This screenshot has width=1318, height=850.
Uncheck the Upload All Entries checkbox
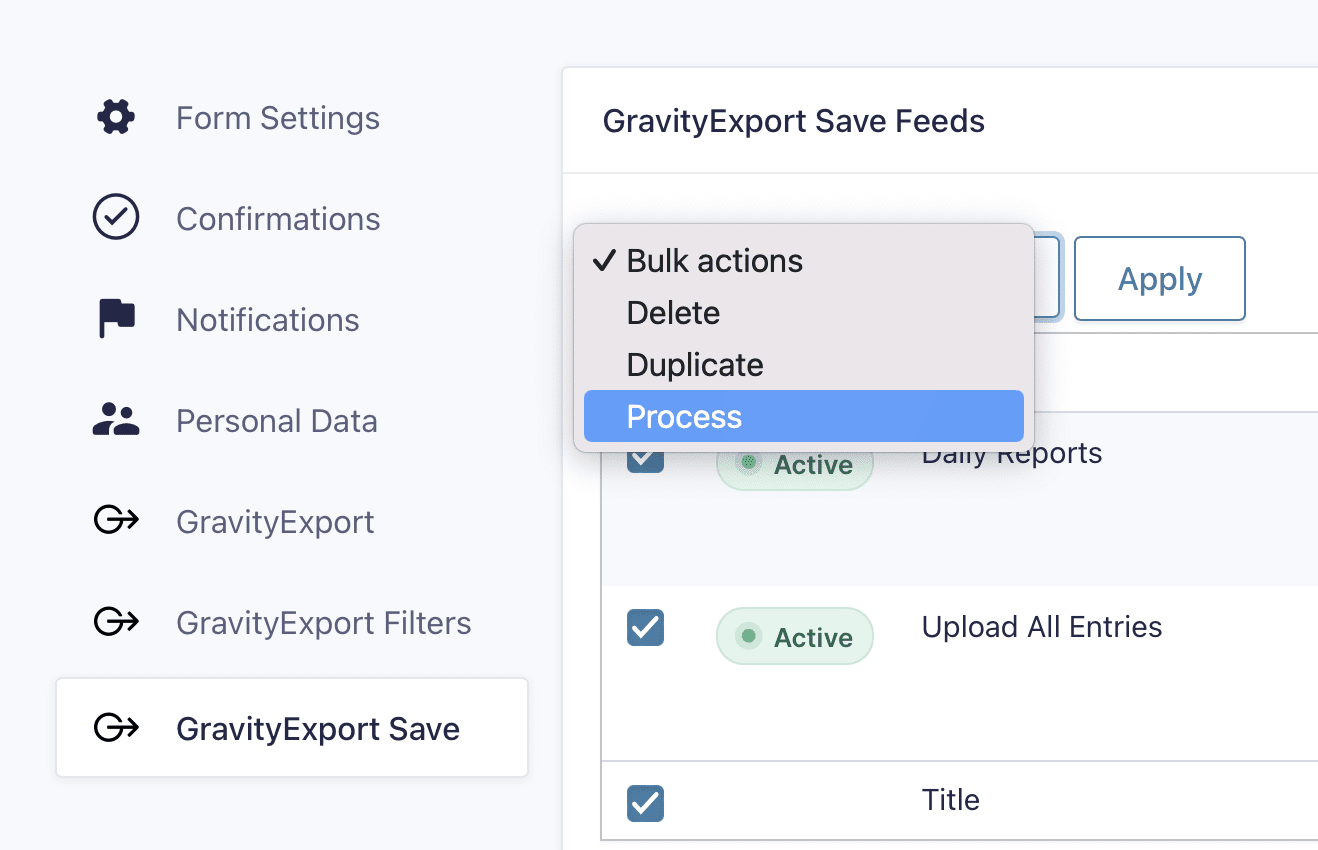click(645, 628)
